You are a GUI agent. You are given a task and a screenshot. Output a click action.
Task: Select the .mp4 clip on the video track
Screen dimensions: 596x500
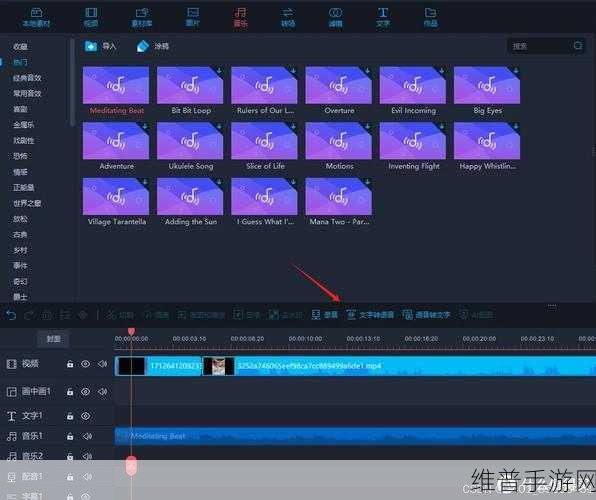coord(399,366)
